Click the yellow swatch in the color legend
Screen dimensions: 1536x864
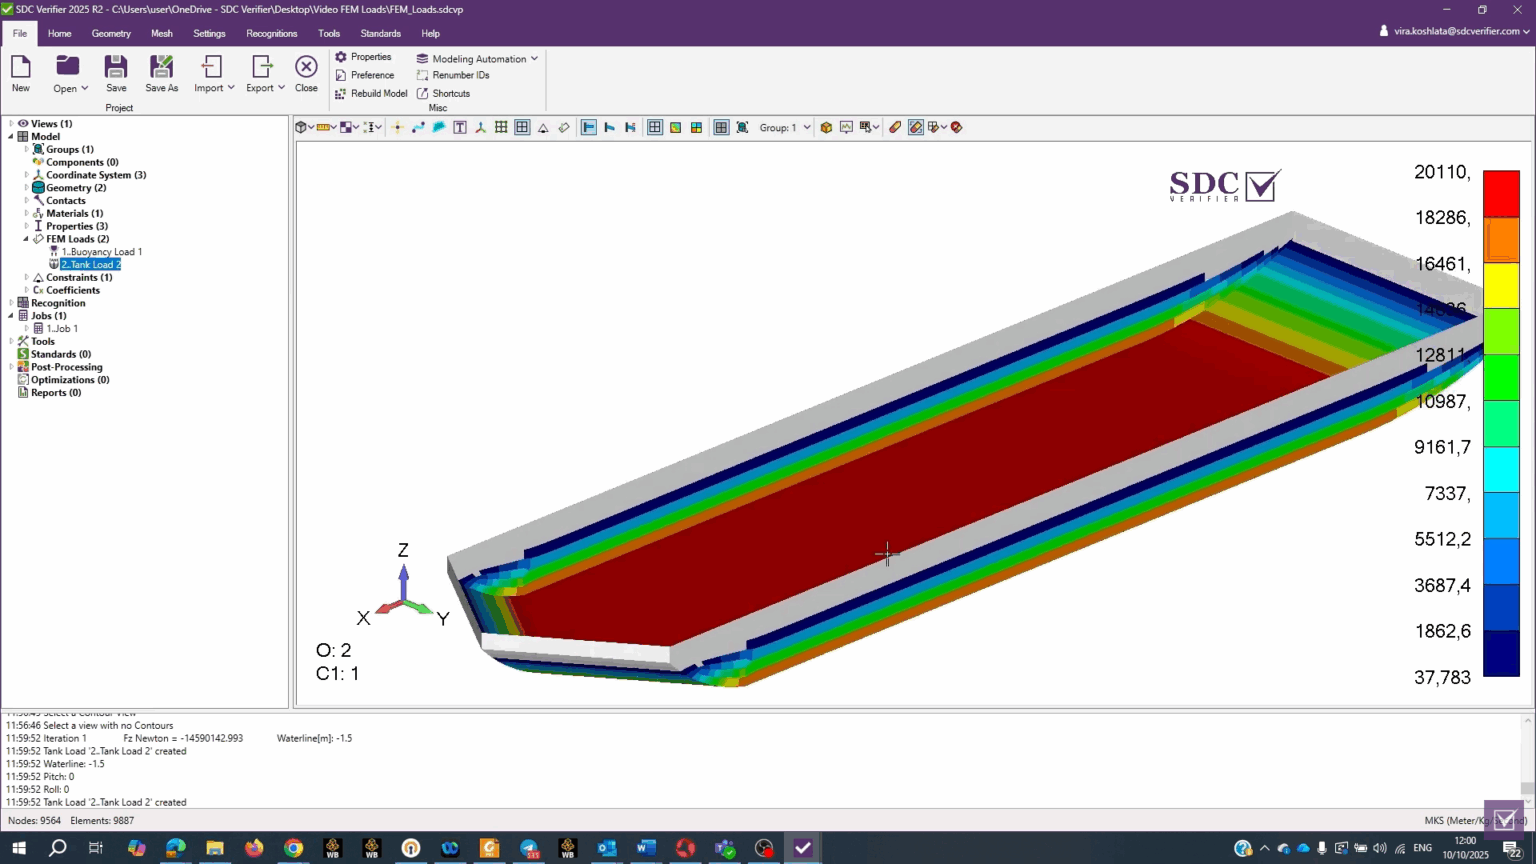pyautogui.click(x=1501, y=286)
